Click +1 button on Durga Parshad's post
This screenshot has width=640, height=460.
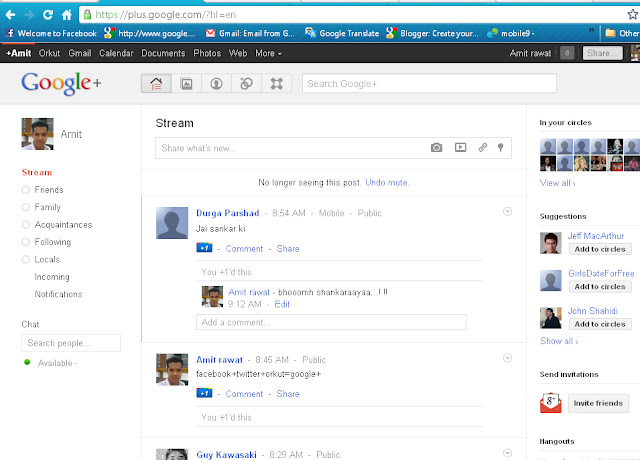pos(204,248)
